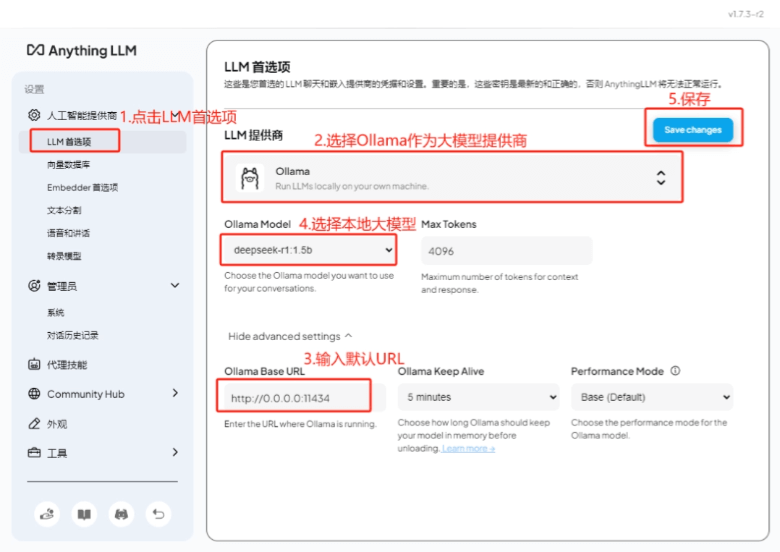
Task: Click the Community Hub label
Action: tap(86, 394)
